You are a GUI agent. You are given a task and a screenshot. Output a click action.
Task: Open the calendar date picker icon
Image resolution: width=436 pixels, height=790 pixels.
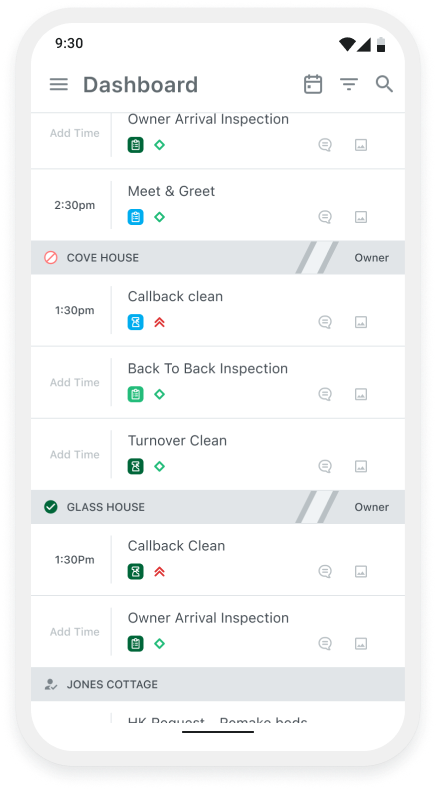point(313,84)
